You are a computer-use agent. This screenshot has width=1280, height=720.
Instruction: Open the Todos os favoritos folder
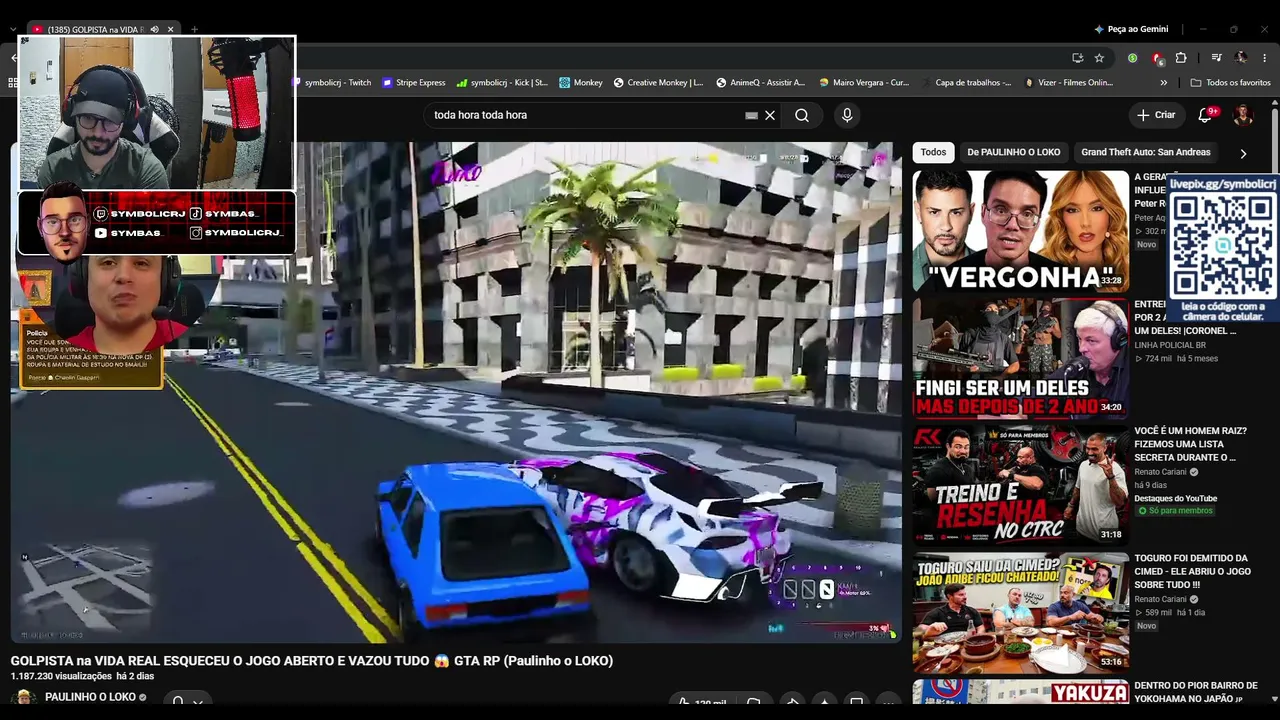coord(1230,83)
